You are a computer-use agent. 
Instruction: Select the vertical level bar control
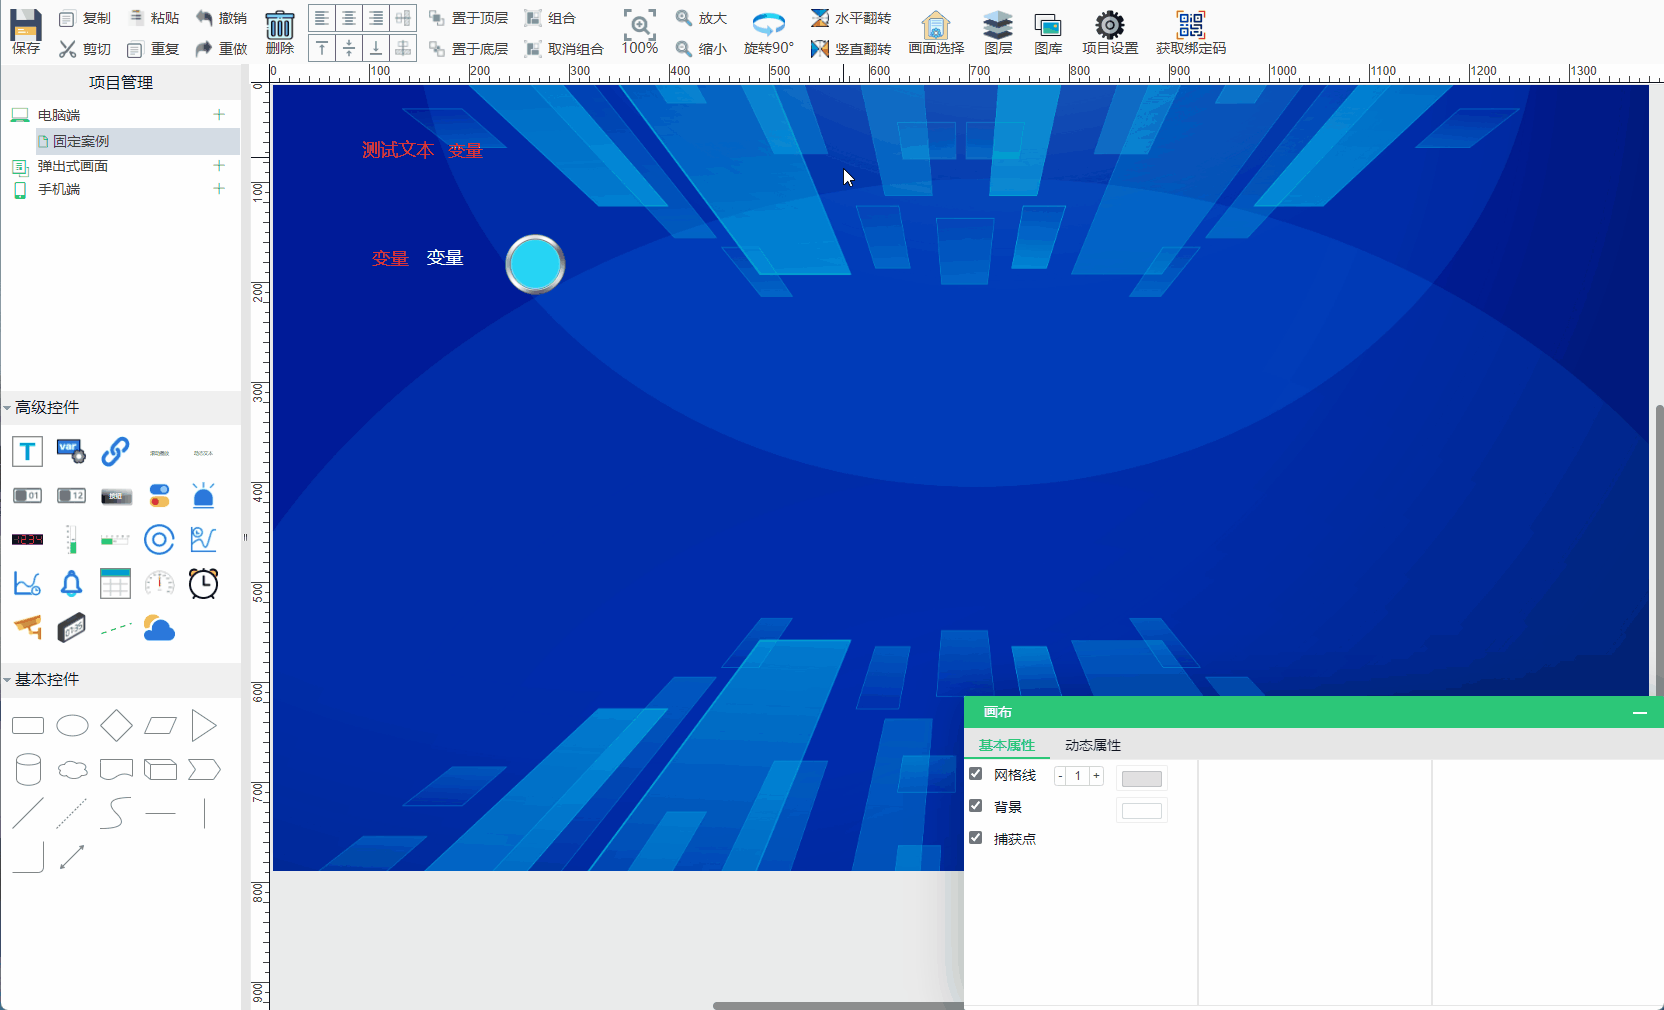coord(71,540)
